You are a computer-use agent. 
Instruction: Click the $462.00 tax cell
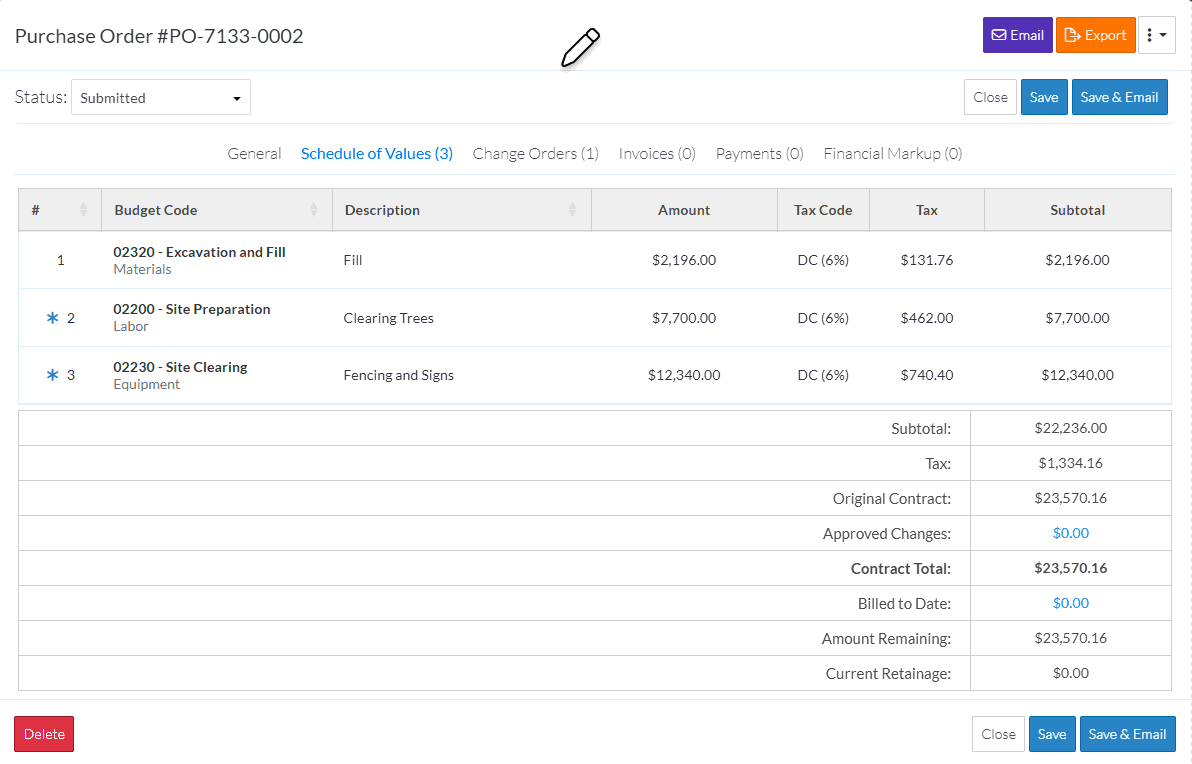click(x=927, y=318)
